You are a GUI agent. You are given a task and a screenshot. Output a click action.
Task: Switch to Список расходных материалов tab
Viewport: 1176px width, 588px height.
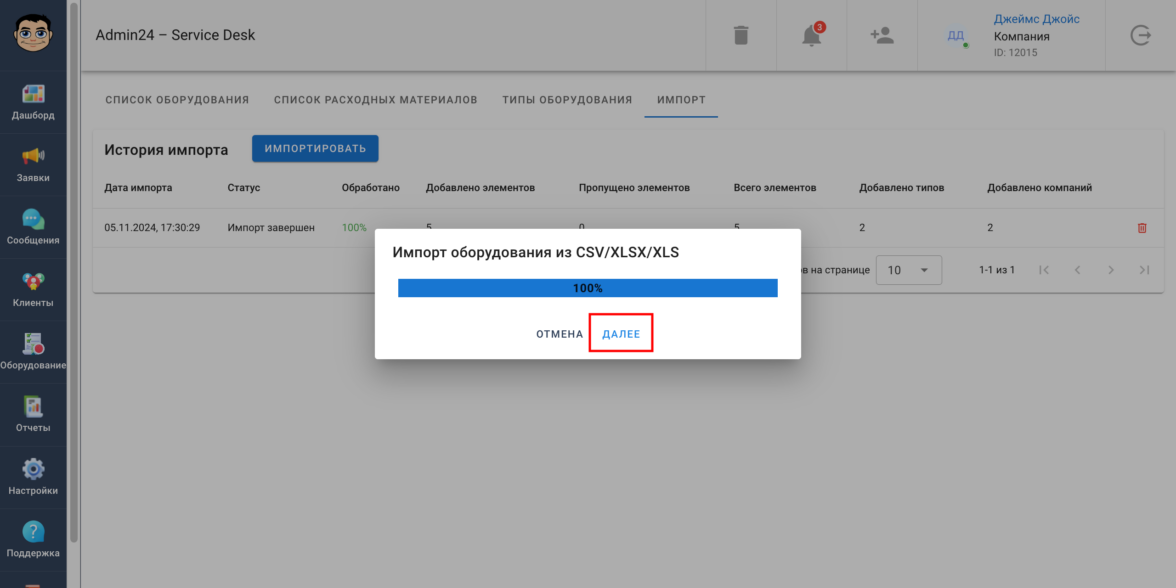click(x=376, y=100)
